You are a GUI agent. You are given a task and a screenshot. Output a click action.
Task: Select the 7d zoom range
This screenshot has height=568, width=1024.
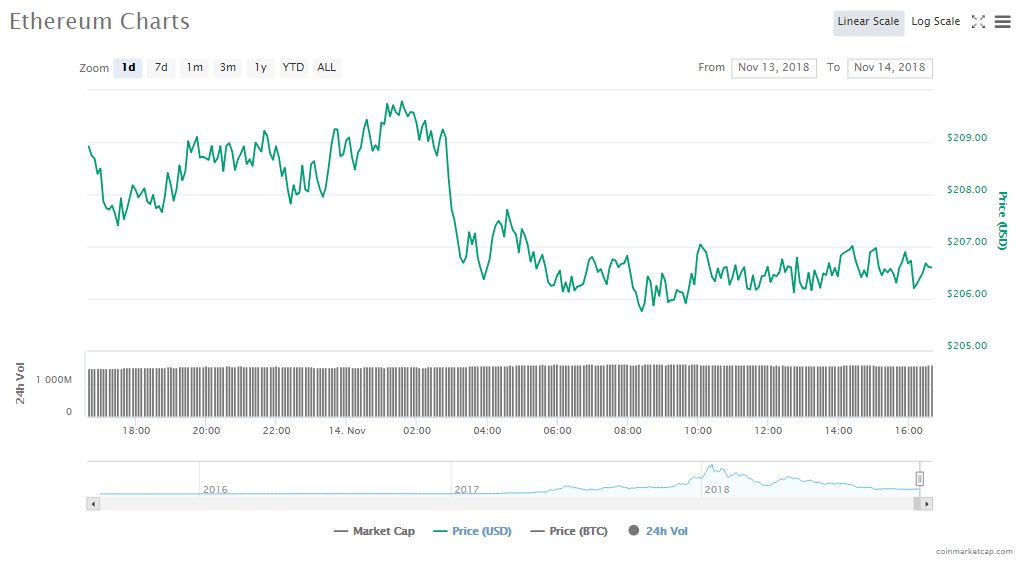[161, 68]
